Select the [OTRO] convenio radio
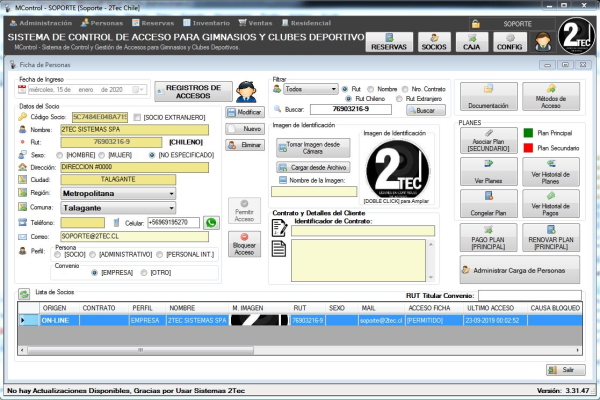This screenshot has width=600, height=400. (144, 273)
